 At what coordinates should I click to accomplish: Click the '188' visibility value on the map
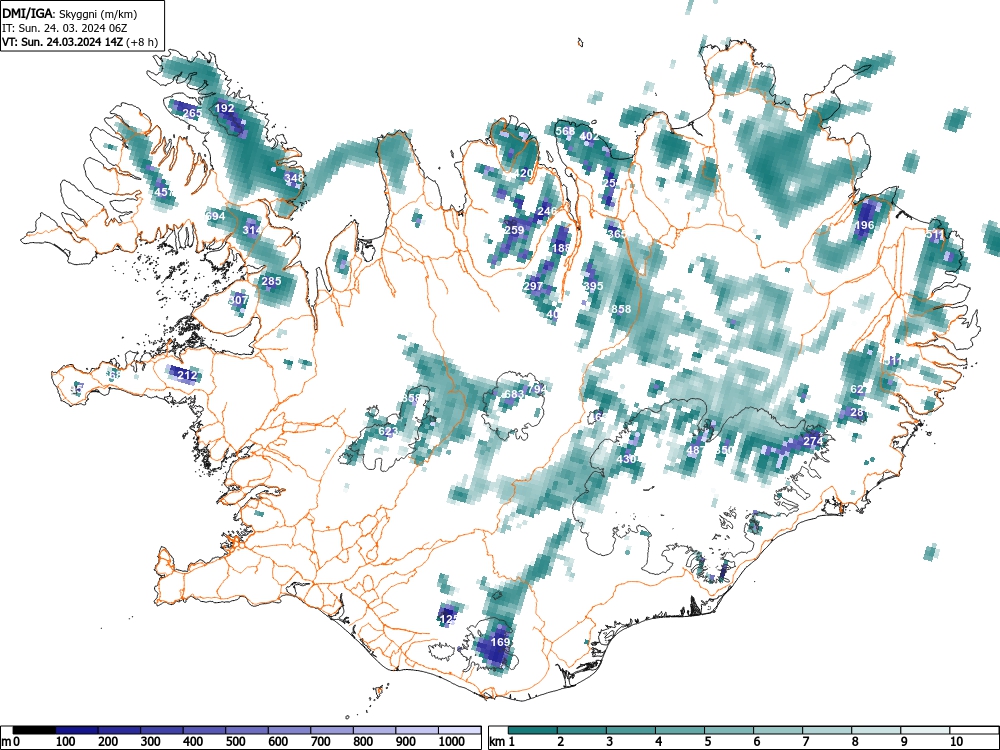(x=561, y=248)
